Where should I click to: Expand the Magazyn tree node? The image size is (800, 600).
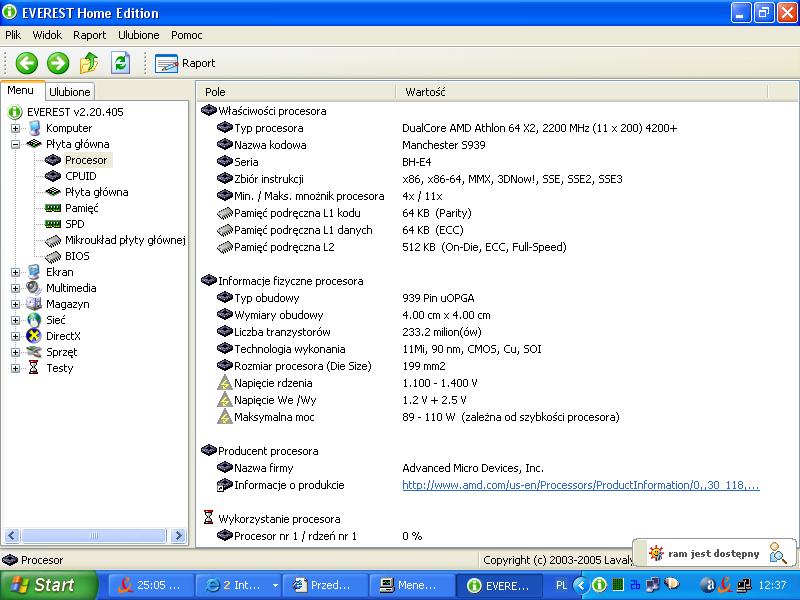click(15, 304)
